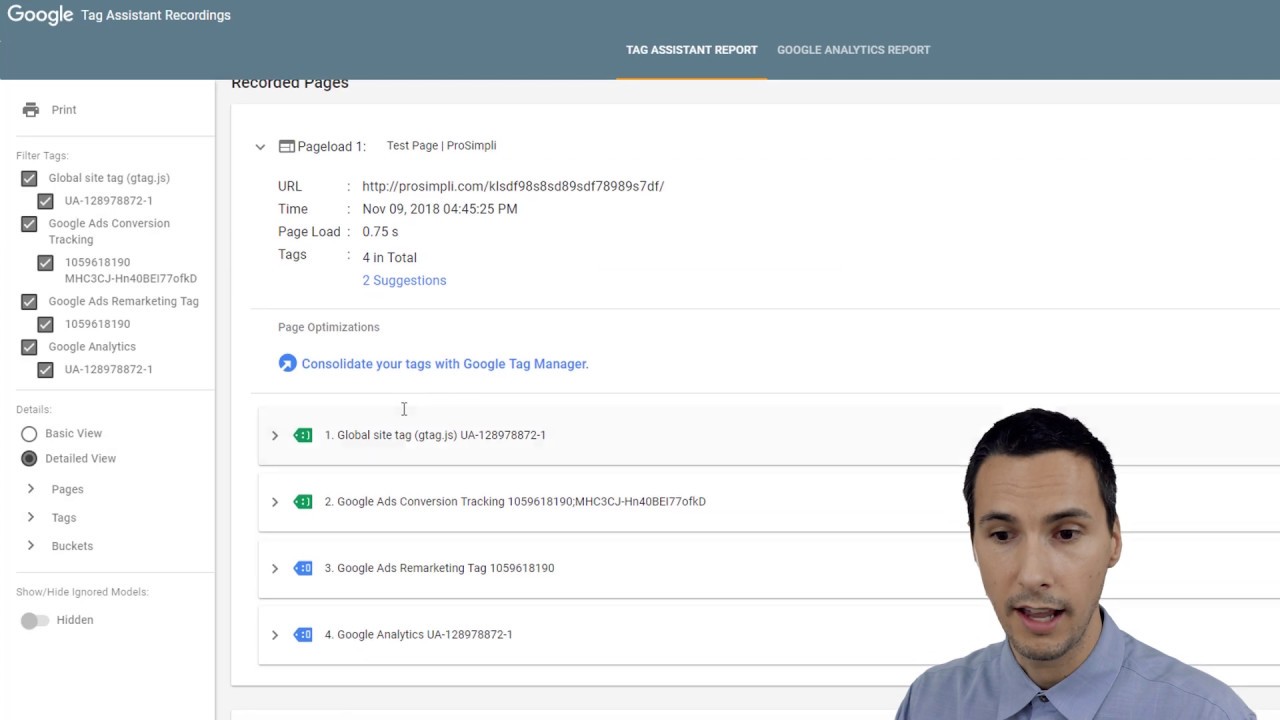The width and height of the screenshot is (1280, 720).
Task: Expand tag 1 Global site tag row
Action: pyautogui.click(x=275, y=435)
